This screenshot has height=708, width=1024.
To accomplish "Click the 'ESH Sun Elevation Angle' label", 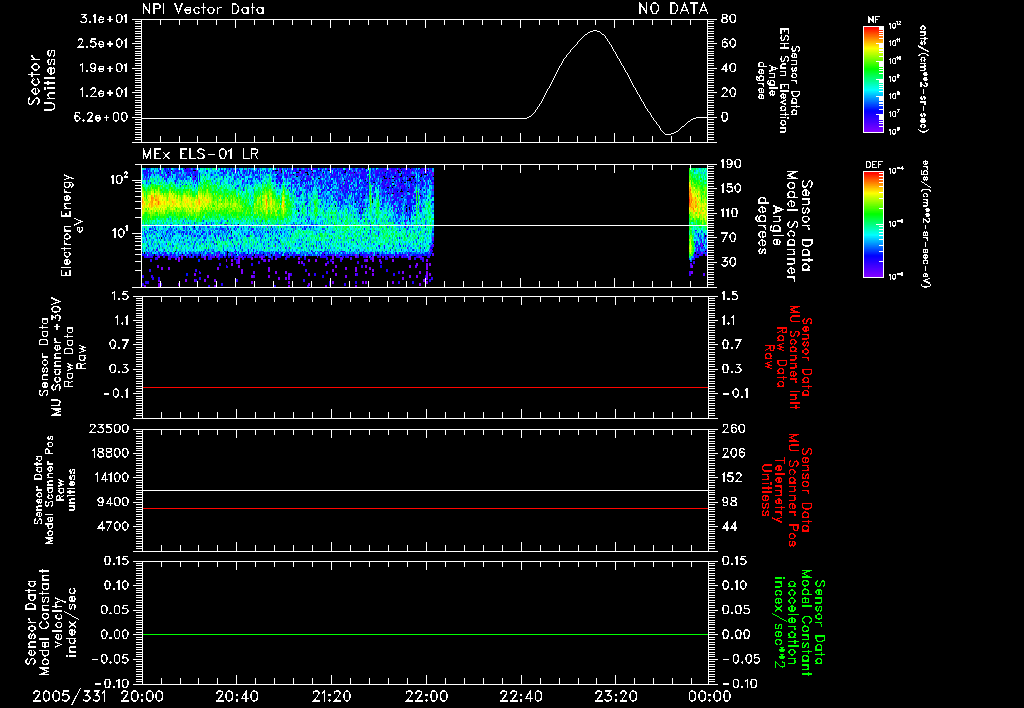I will click(x=778, y=80).
